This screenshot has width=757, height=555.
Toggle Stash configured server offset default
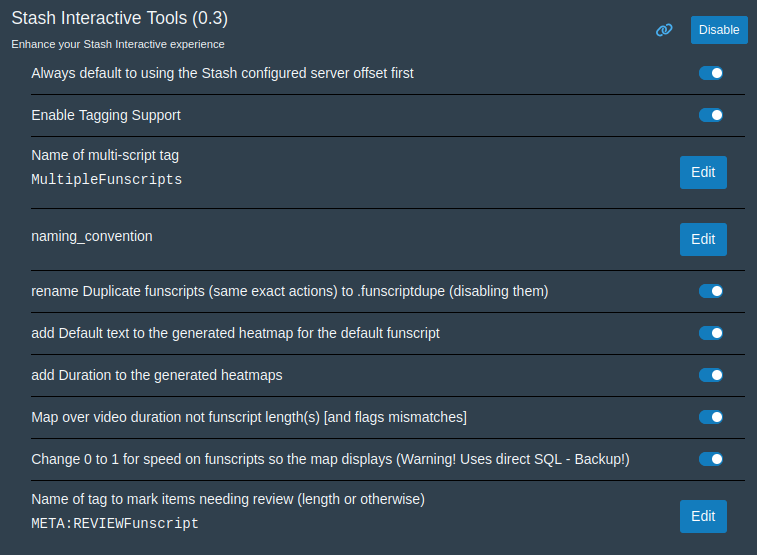click(x=711, y=73)
